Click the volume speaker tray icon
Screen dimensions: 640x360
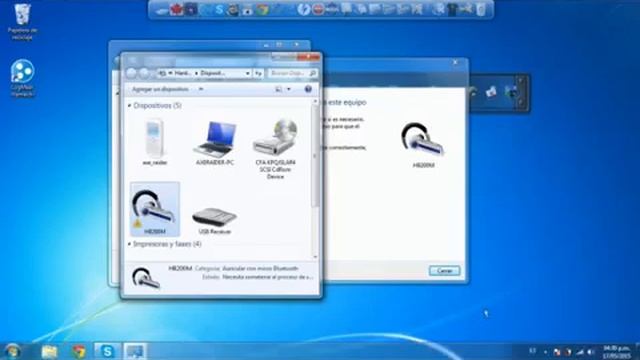click(591, 351)
